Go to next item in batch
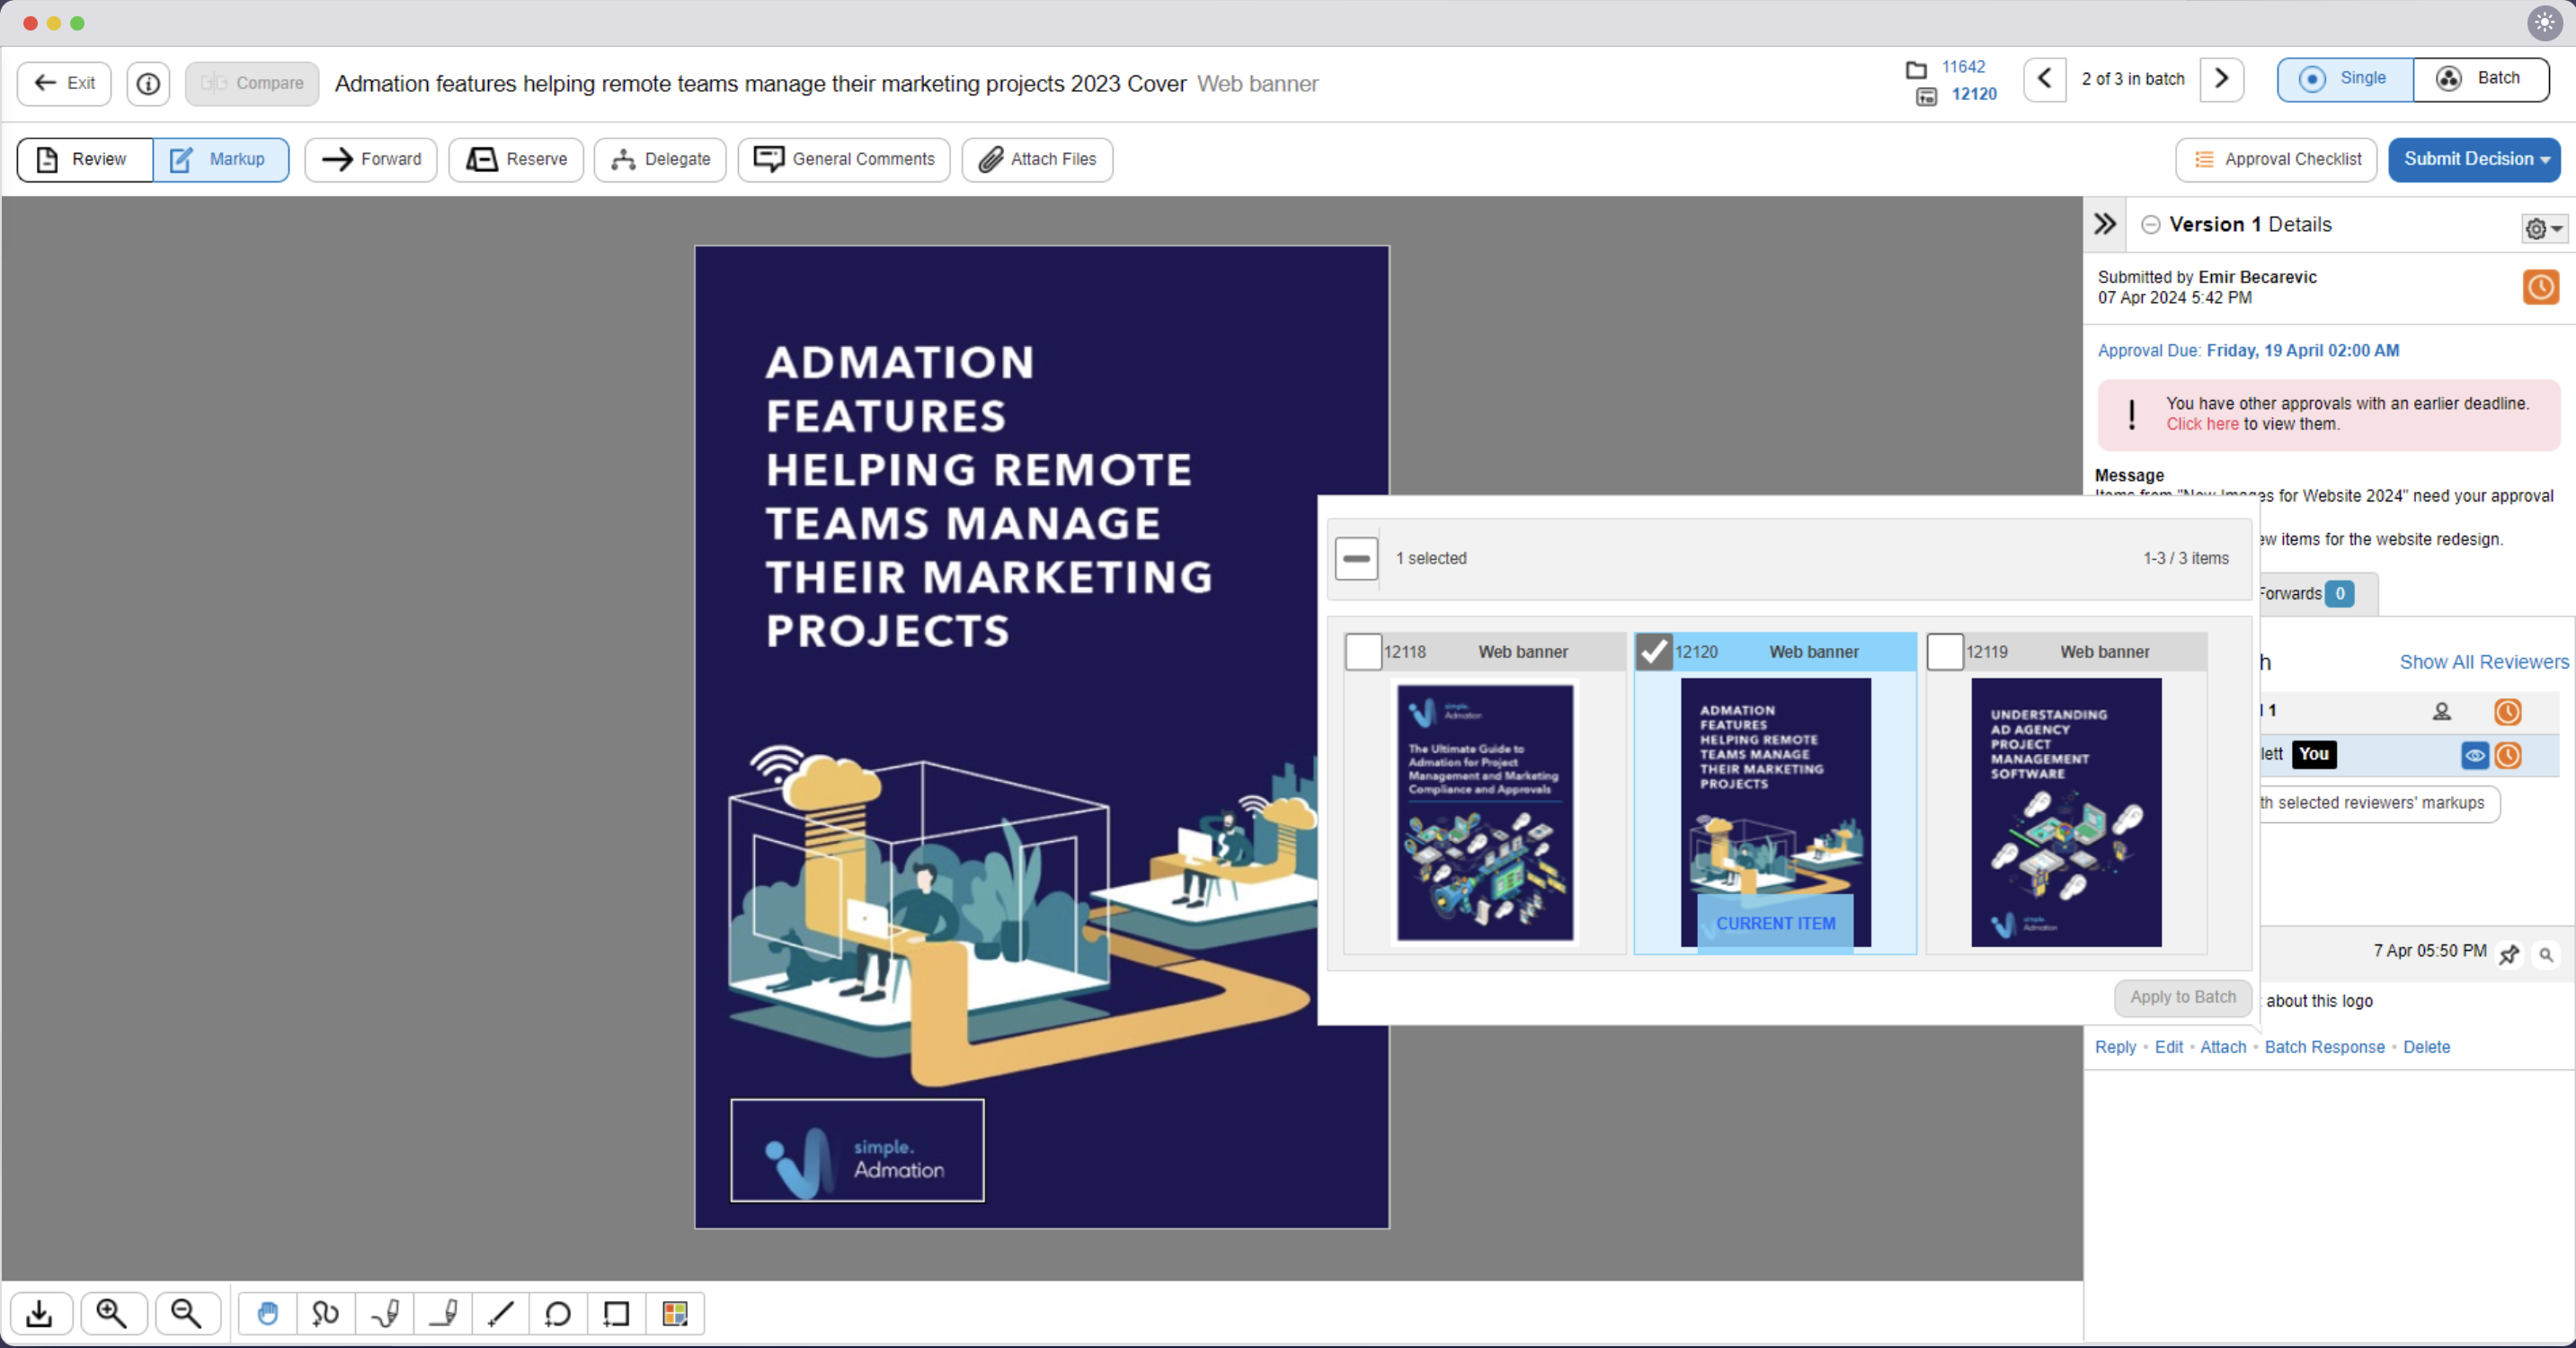 [x=2222, y=79]
